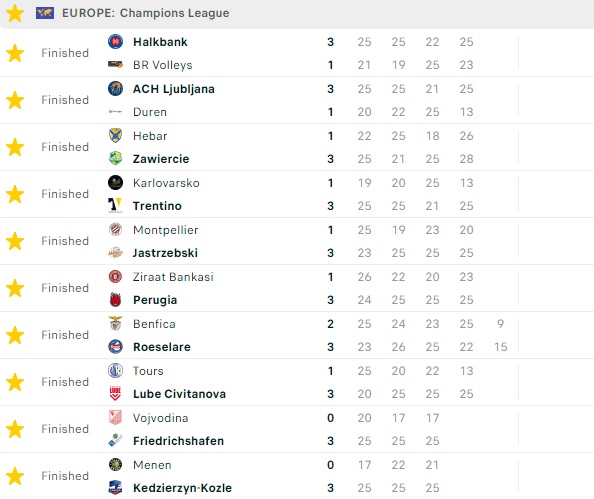This screenshot has width=594, height=499.
Task: Click the Benfica eagle logo
Action: (115, 324)
